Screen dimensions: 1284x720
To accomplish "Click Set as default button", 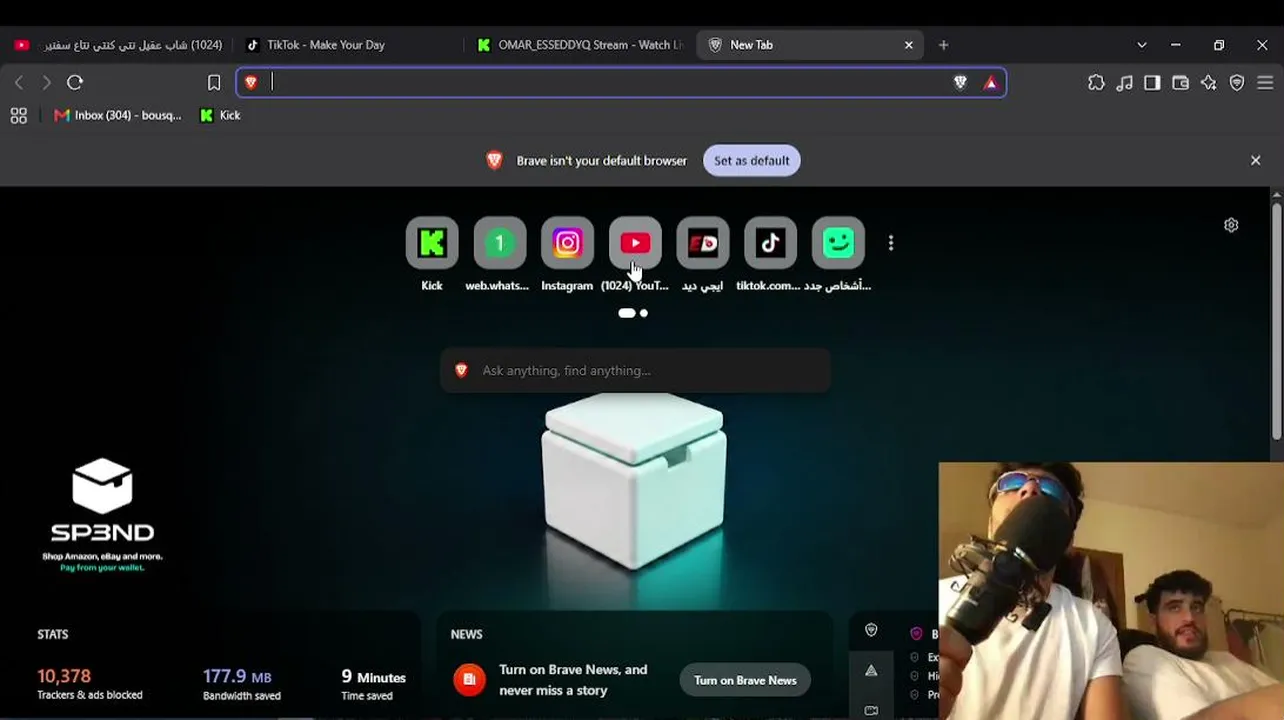I will 751,161.
